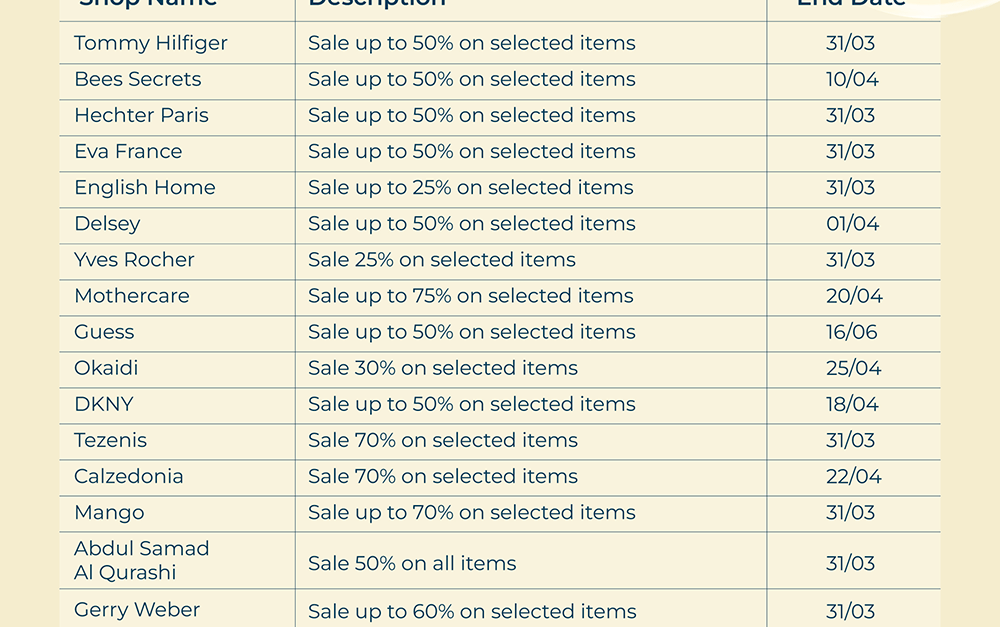Screen dimensions: 1000x627
Task: Click the Guess end date 16/06
Action: tap(852, 332)
